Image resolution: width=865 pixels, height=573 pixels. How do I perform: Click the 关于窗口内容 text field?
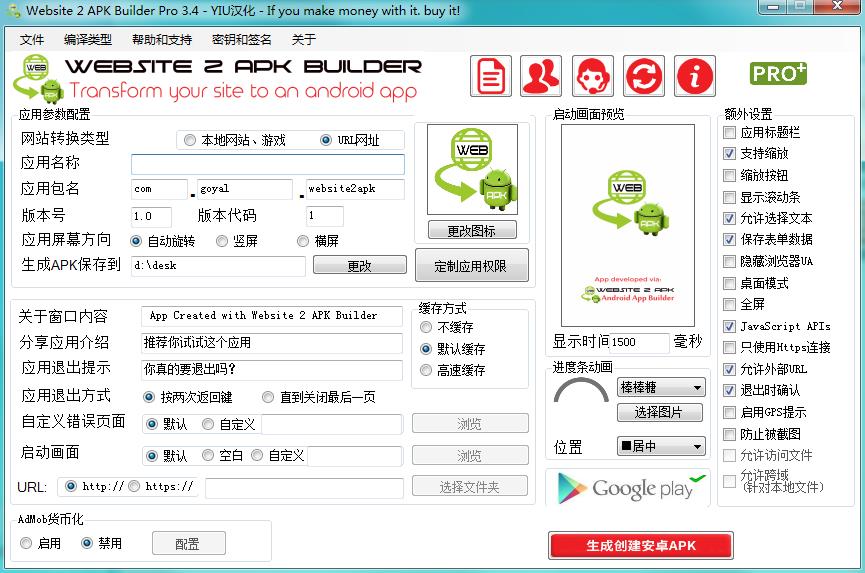272,316
